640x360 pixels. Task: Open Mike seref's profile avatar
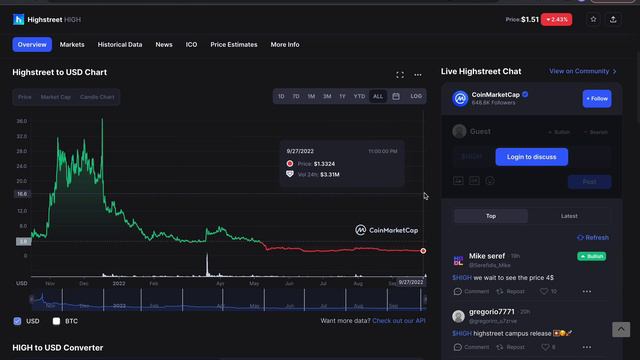coord(458,261)
